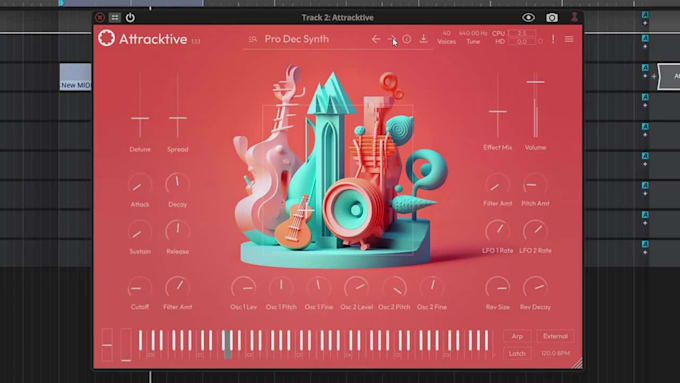Click the Osc 2 Level knob
This screenshot has height=383, width=680.
[356, 287]
